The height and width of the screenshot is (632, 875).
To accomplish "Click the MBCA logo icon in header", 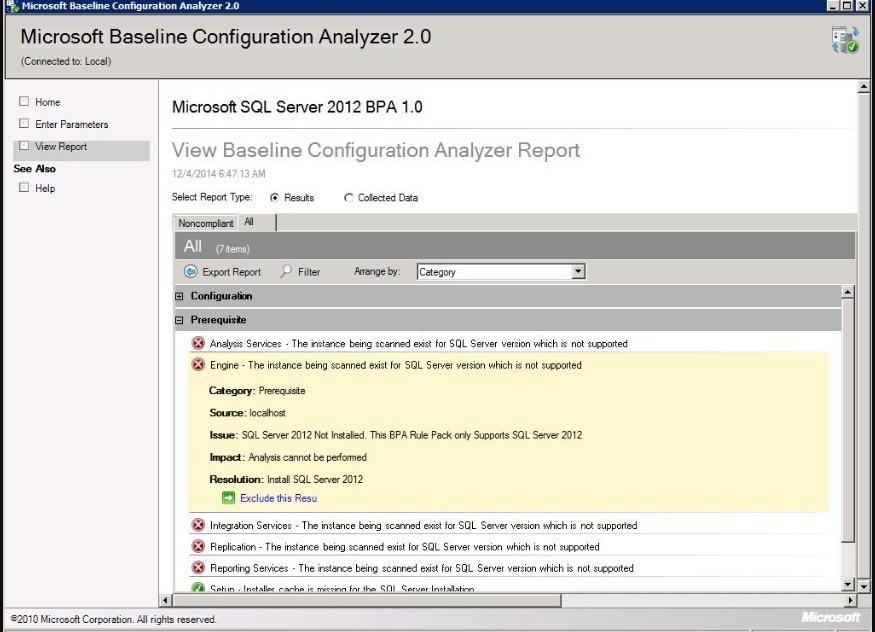I will tap(845, 40).
